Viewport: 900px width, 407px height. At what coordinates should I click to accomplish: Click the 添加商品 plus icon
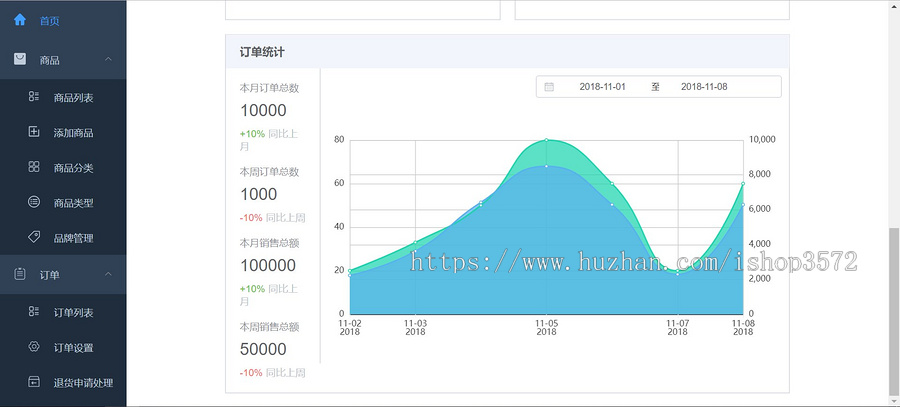(x=34, y=132)
